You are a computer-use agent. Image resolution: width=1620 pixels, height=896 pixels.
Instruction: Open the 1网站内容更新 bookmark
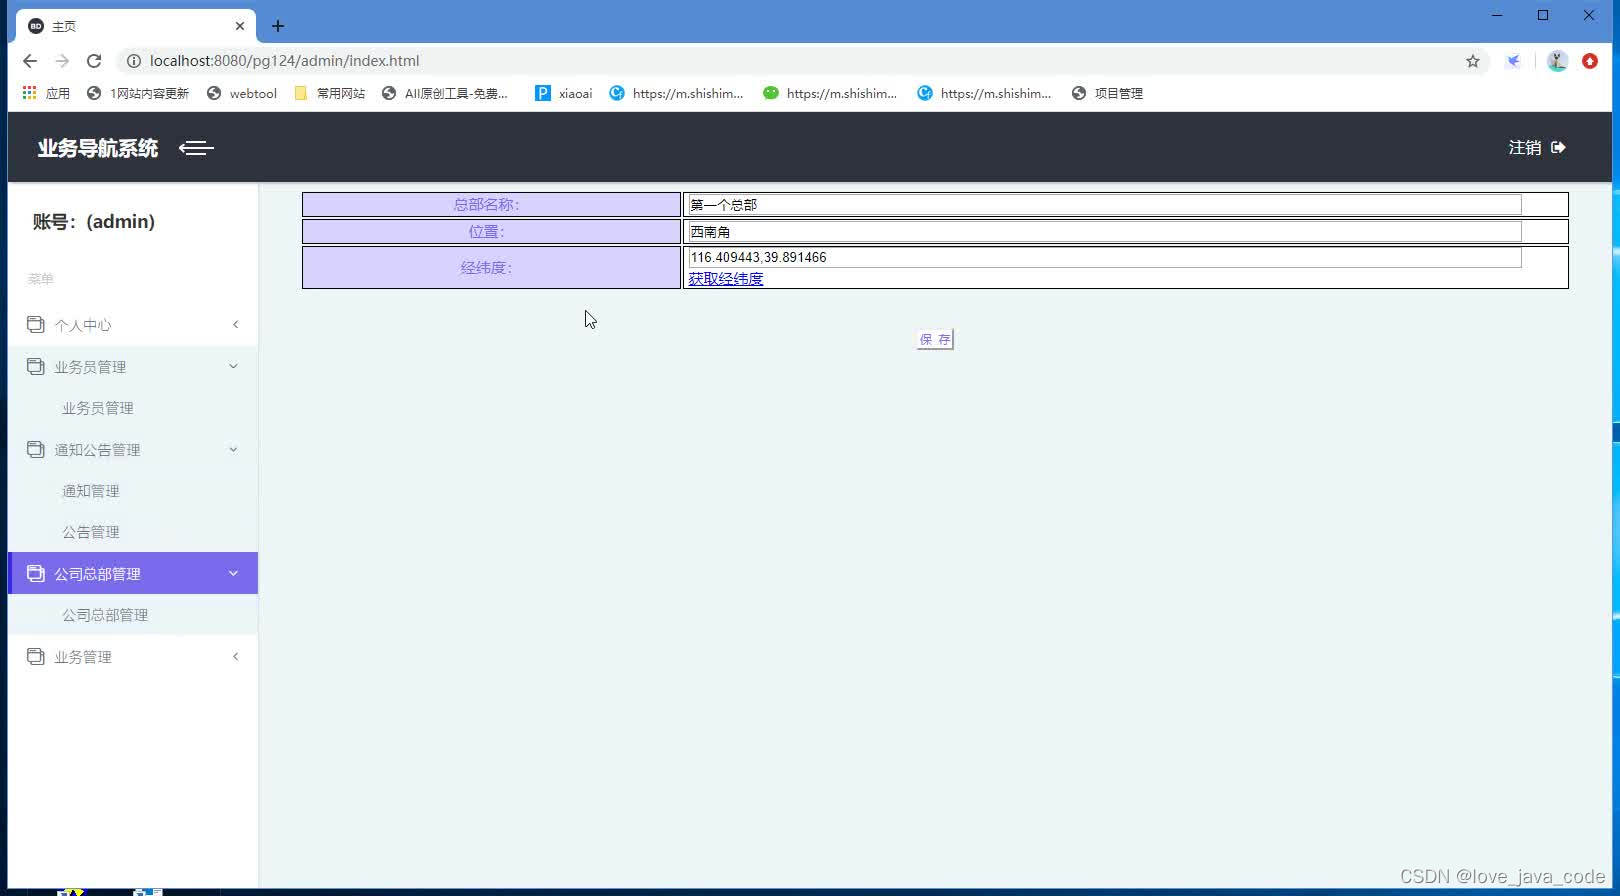click(x=138, y=93)
